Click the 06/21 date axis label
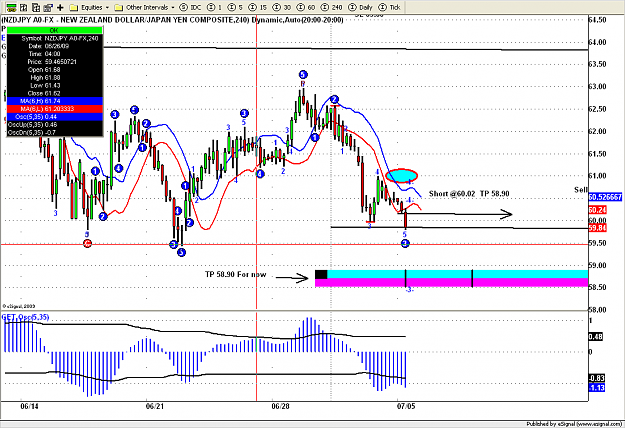The width and height of the screenshot is (625, 428). [155, 406]
